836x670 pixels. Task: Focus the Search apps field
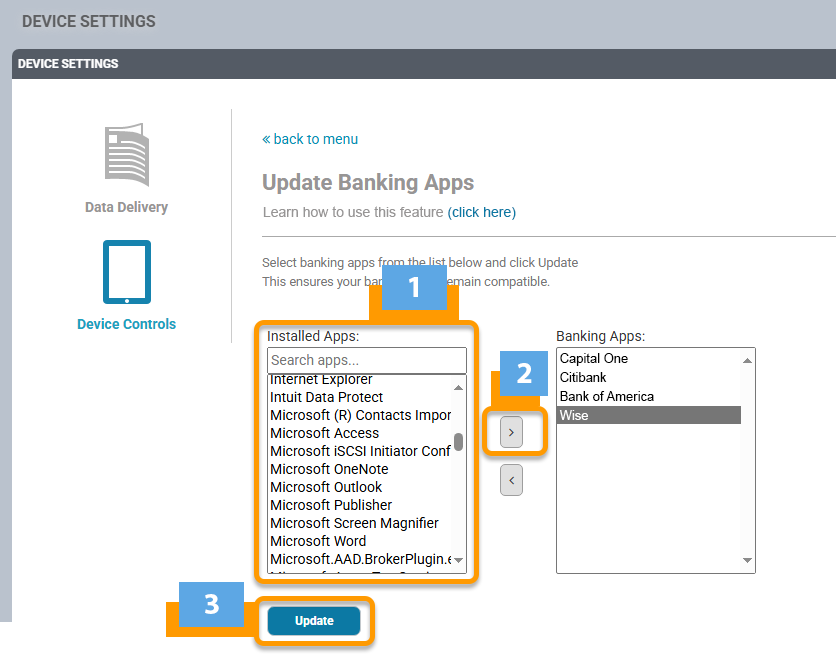point(367,360)
